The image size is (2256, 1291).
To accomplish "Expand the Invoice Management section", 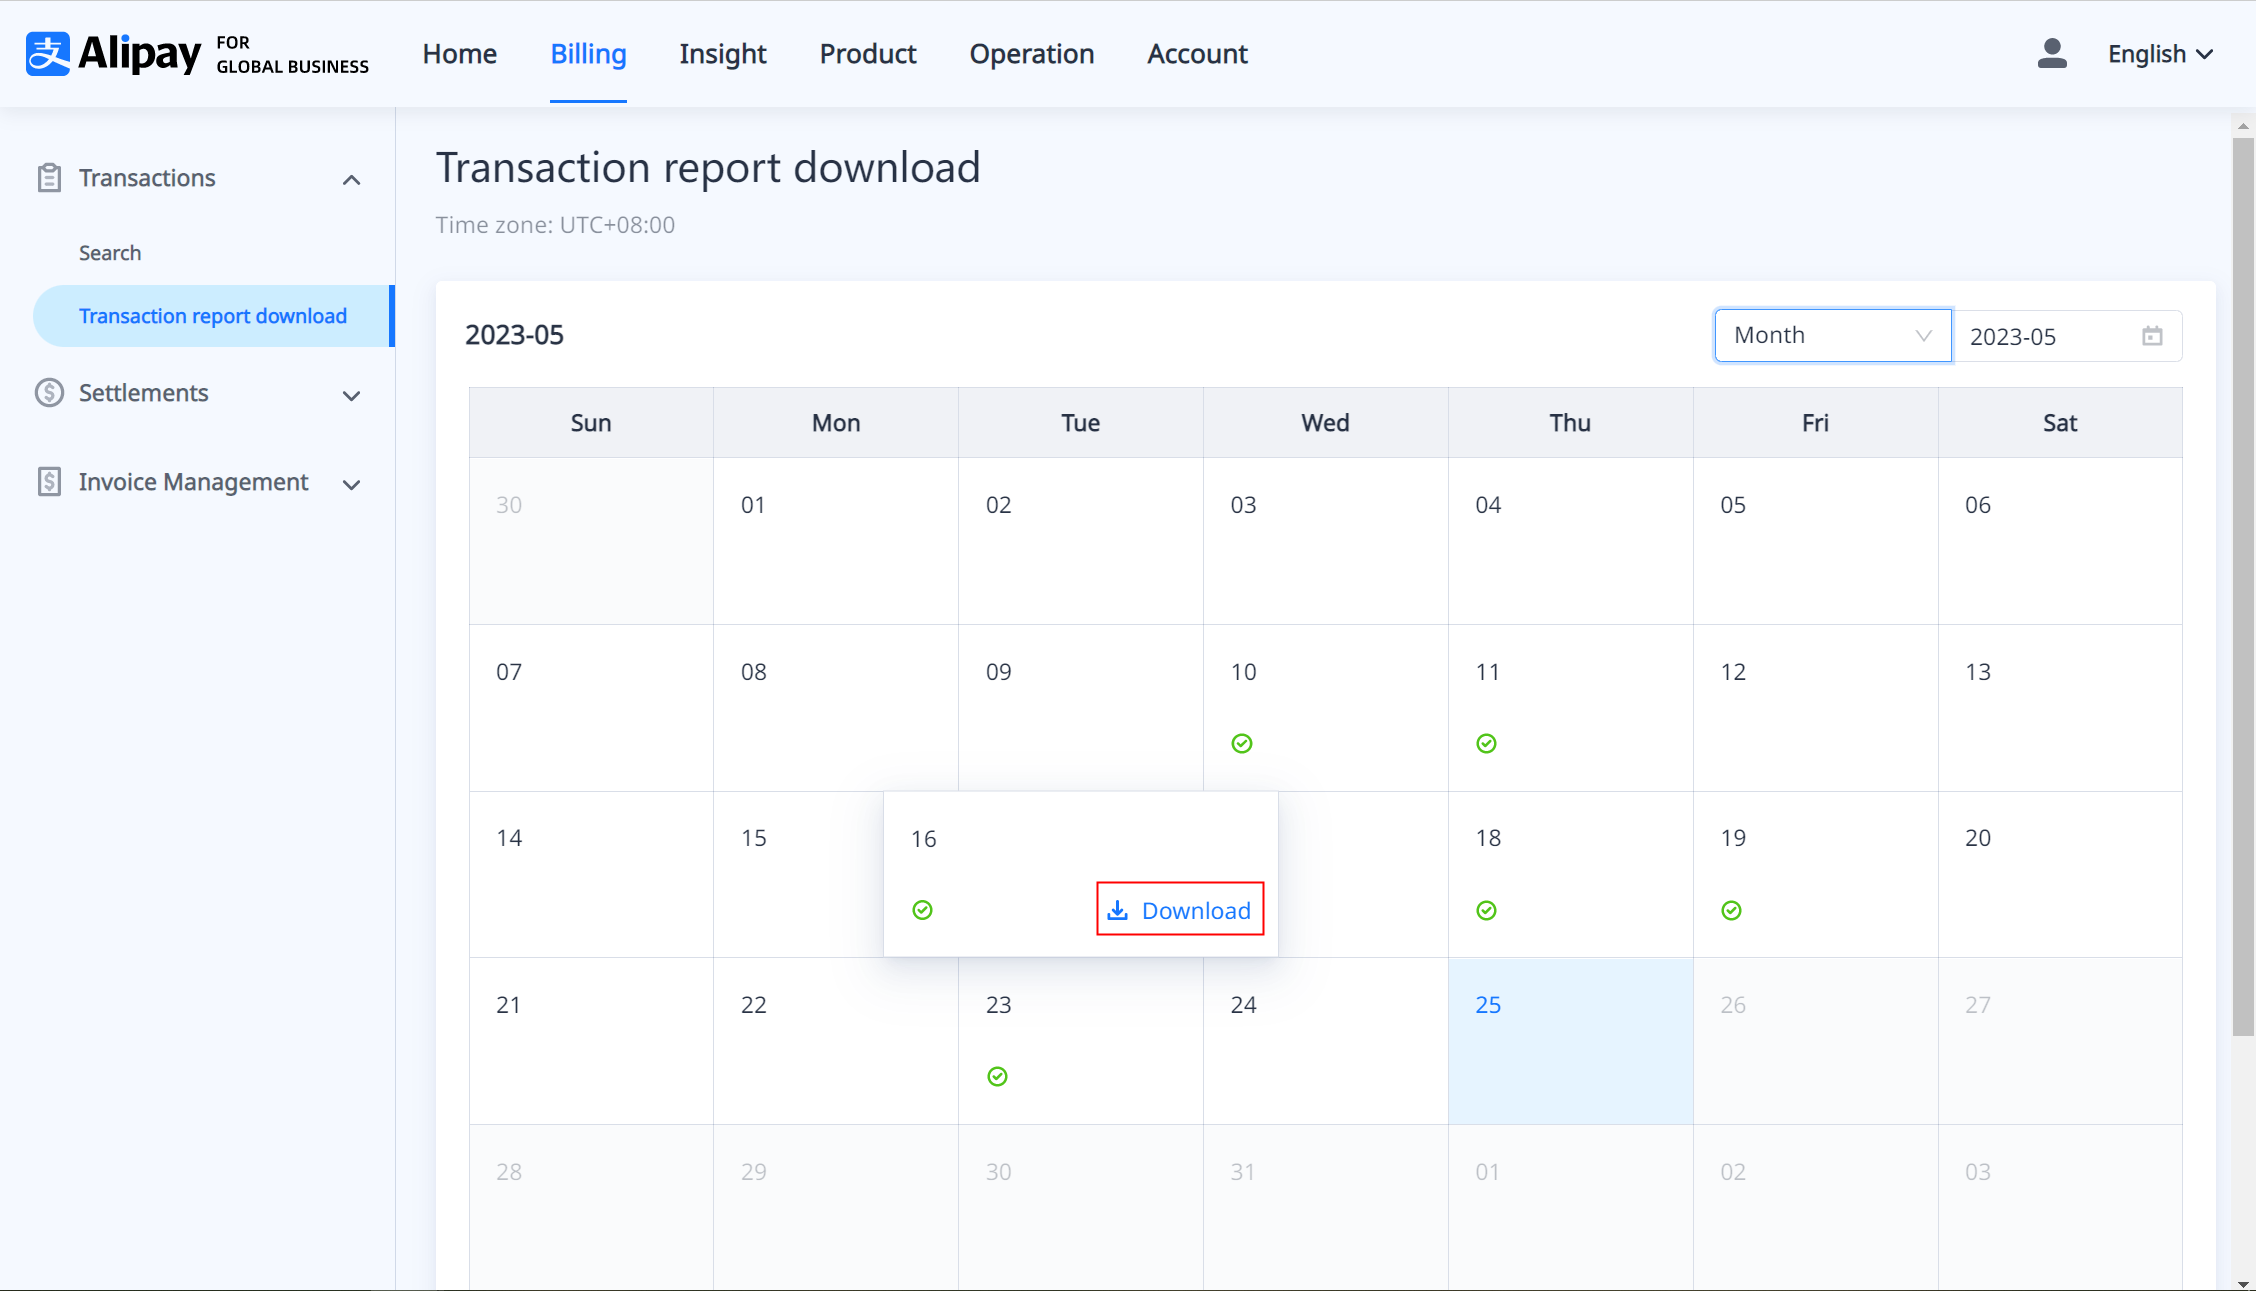I will tap(351, 484).
